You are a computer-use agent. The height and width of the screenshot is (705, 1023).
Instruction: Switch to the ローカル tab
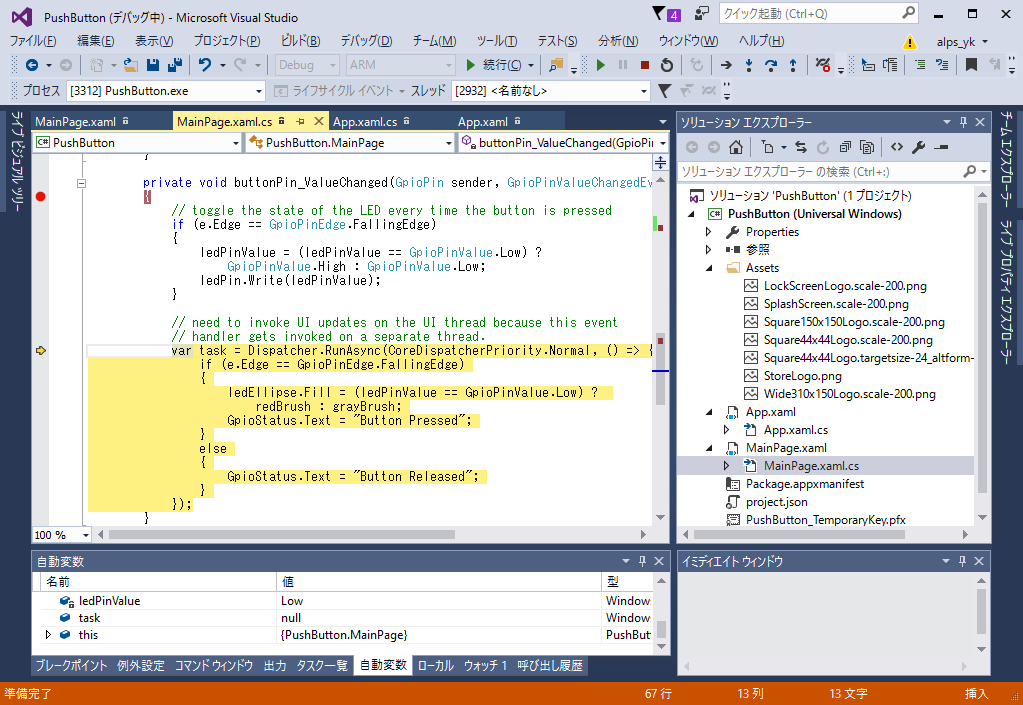point(435,665)
